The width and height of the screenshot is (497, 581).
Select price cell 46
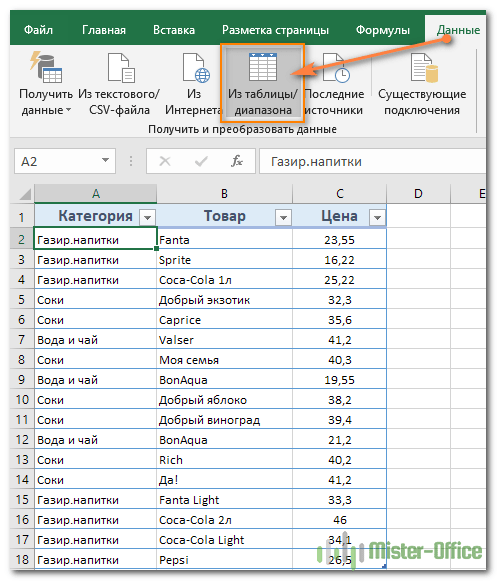339,520
